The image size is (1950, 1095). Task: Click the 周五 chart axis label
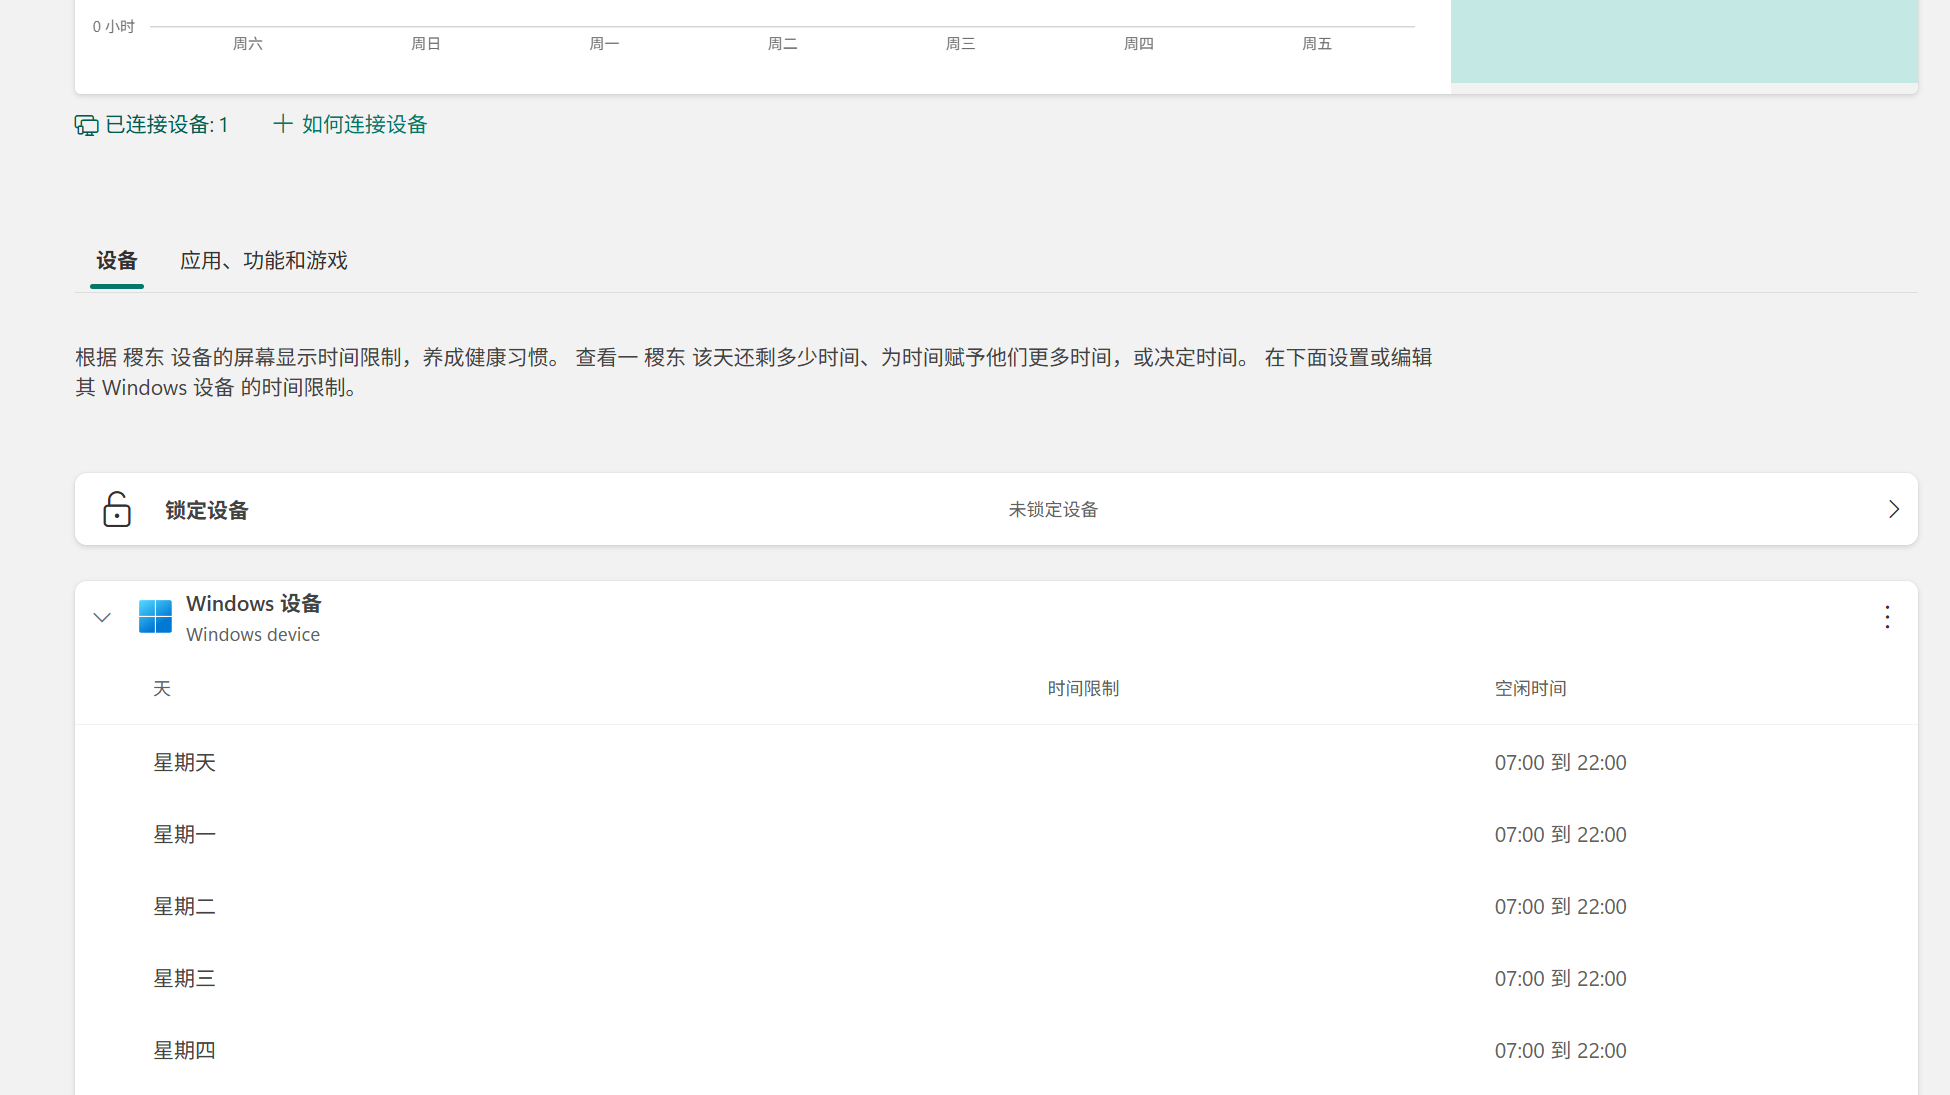pos(1316,43)
